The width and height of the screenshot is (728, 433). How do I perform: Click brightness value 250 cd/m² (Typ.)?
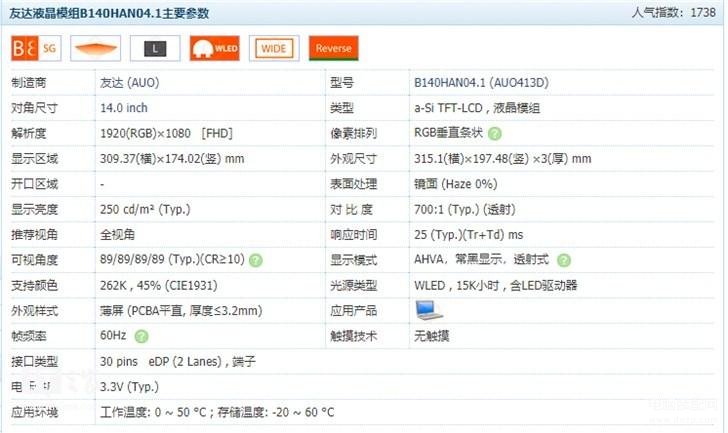point(145,209)
